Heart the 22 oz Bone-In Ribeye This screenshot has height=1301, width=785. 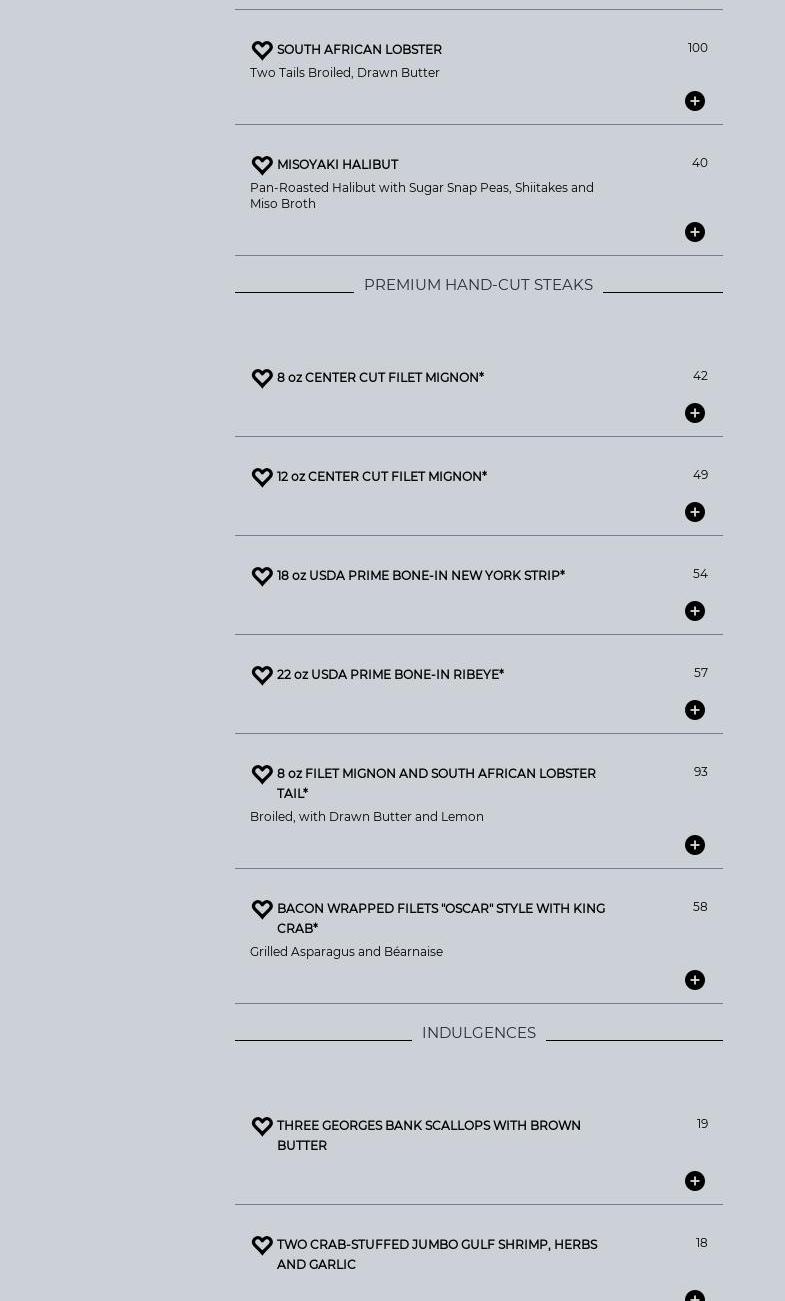click(262, 675)
